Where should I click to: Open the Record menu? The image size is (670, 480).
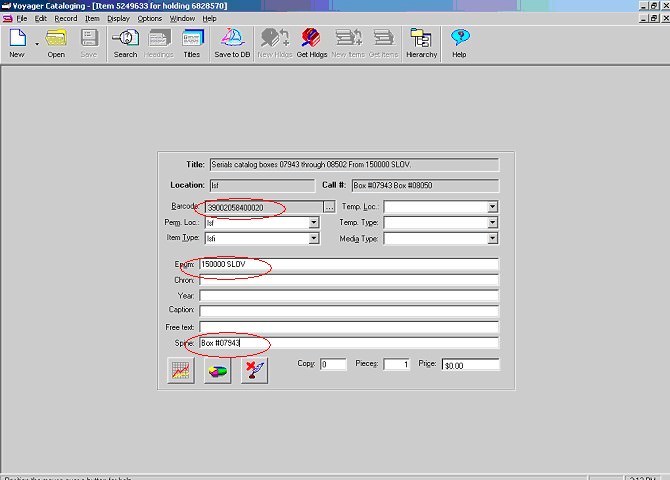coord(65,18)
